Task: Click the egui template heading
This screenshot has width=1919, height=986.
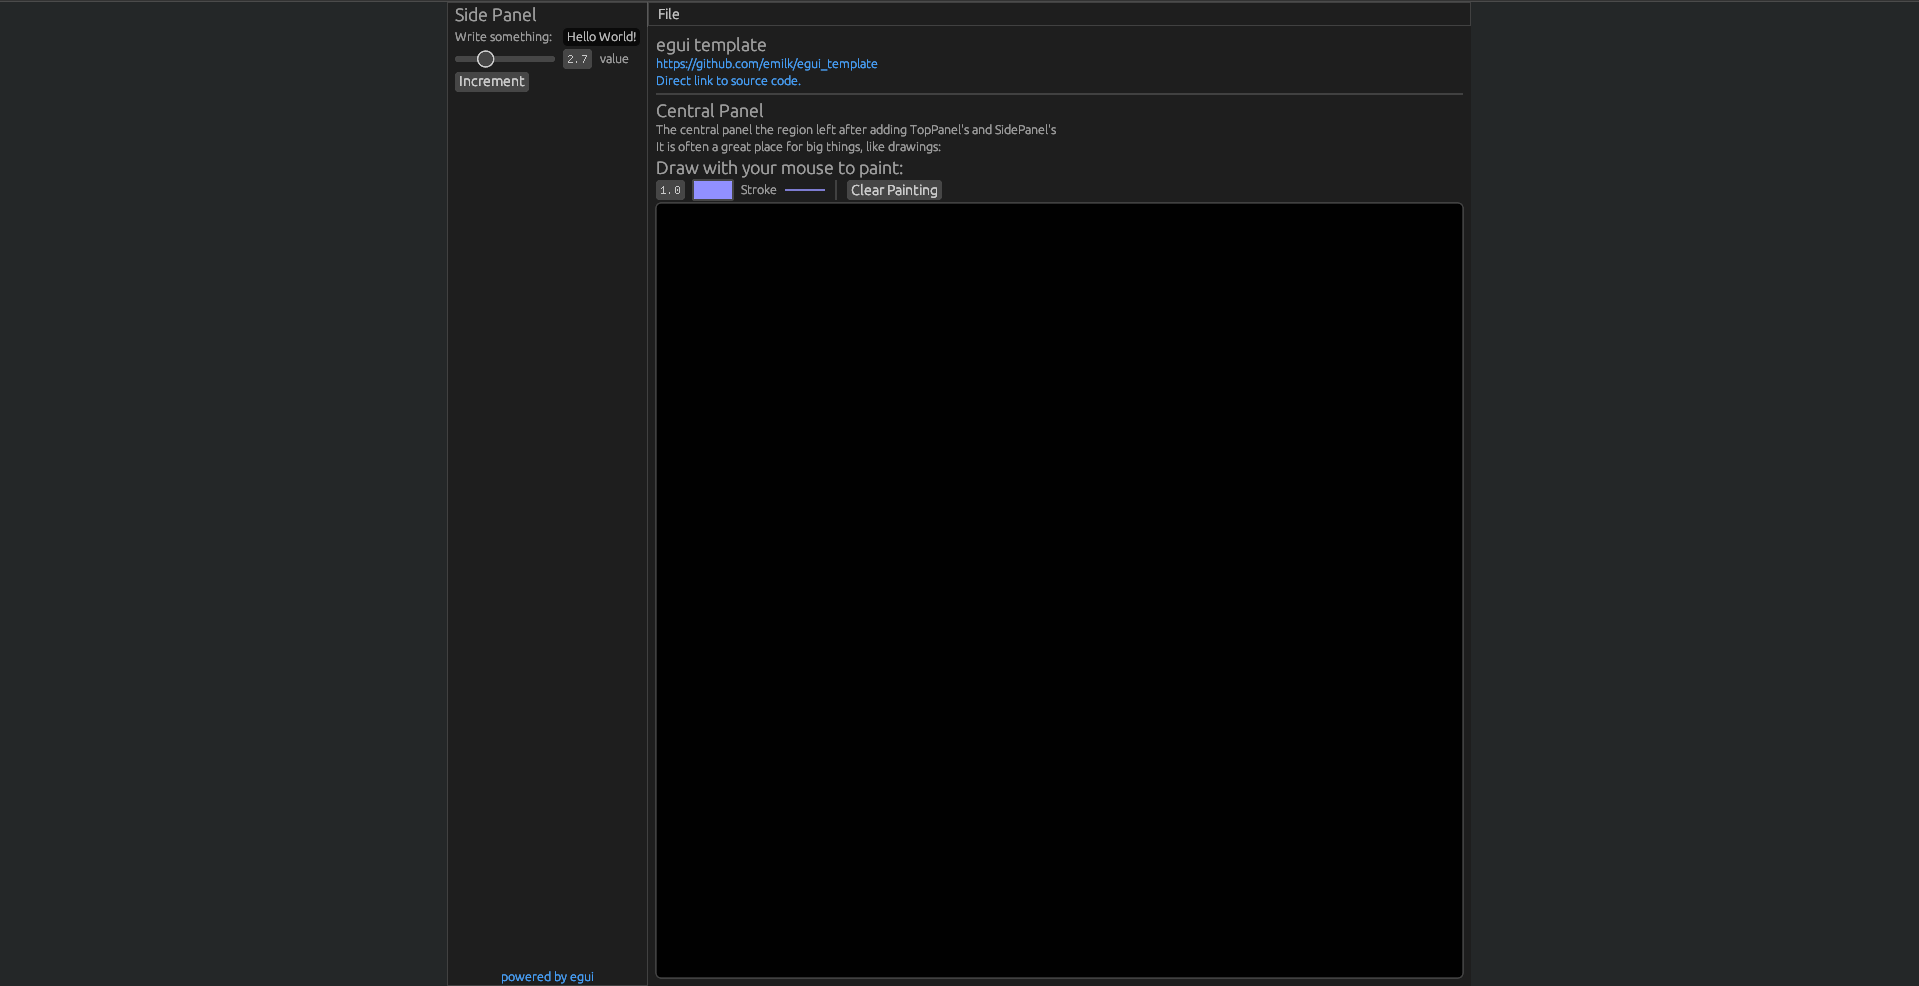Action: 710,45
